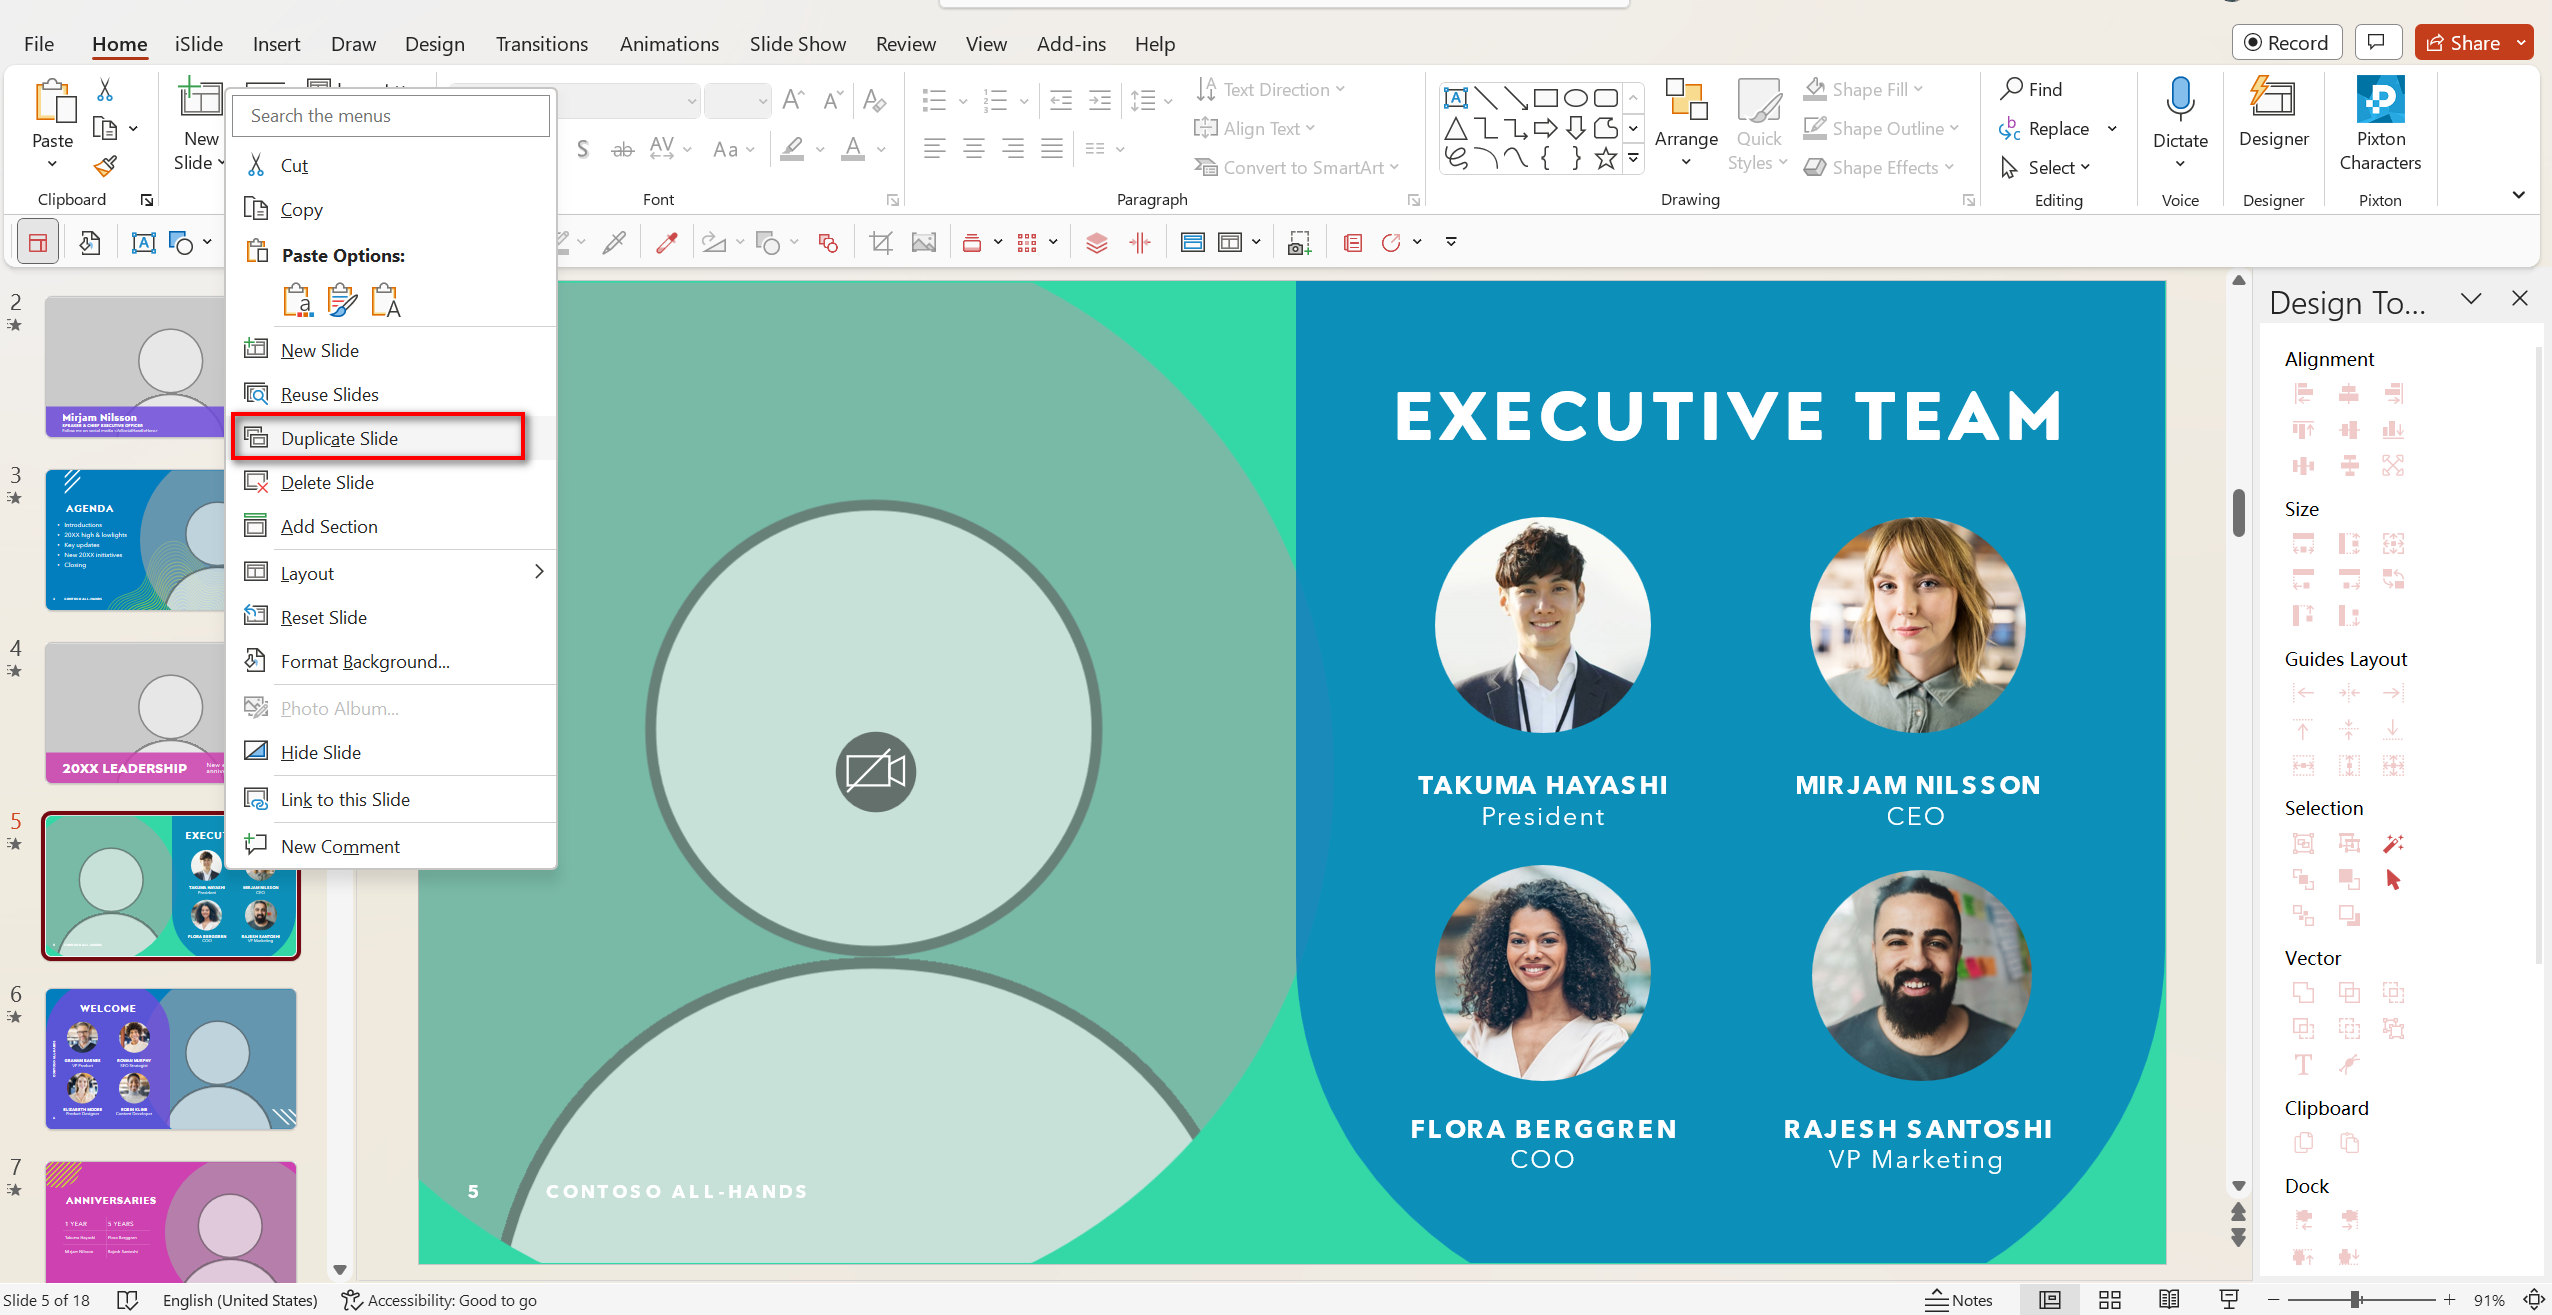Collapse the ribbon with chevron
Image resolution: width=2552 pixels, height=1315 pixels.
click(x=2518, y=195)
